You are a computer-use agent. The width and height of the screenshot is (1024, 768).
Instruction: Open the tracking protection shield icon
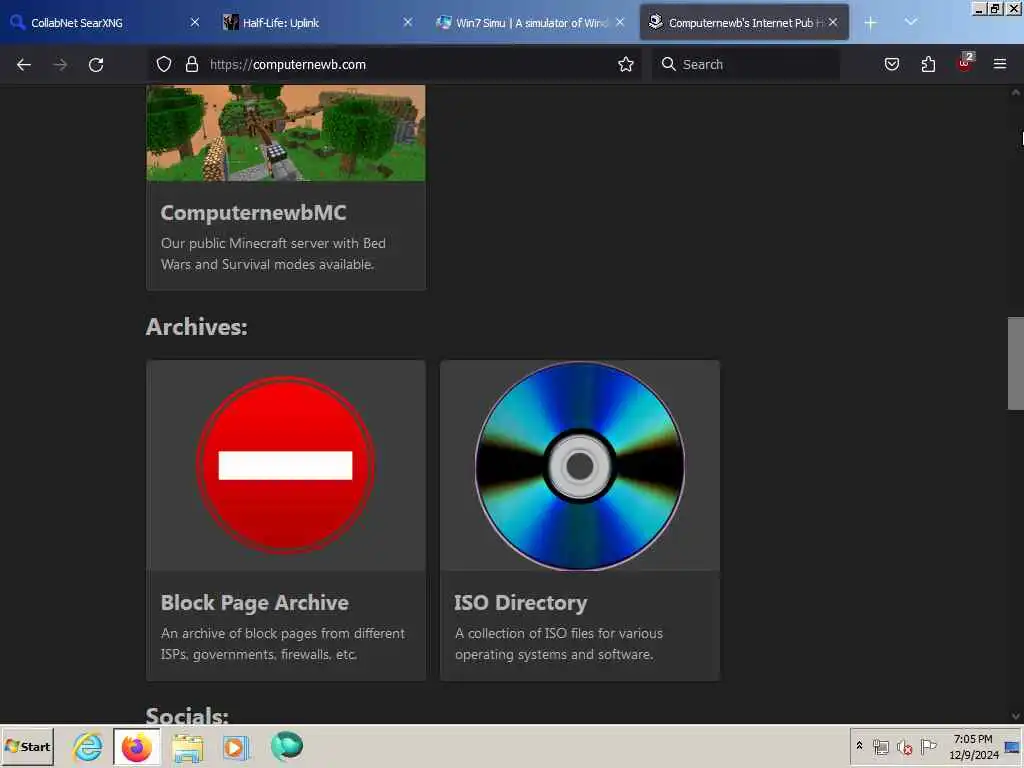click(x=164, y=64)
